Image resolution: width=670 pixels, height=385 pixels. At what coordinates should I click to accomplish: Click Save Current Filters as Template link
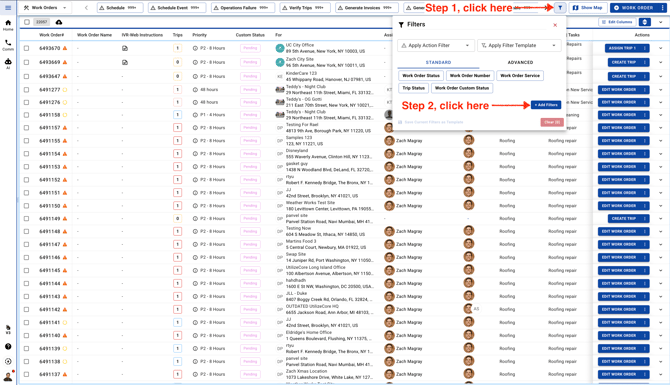coord(431,122)
